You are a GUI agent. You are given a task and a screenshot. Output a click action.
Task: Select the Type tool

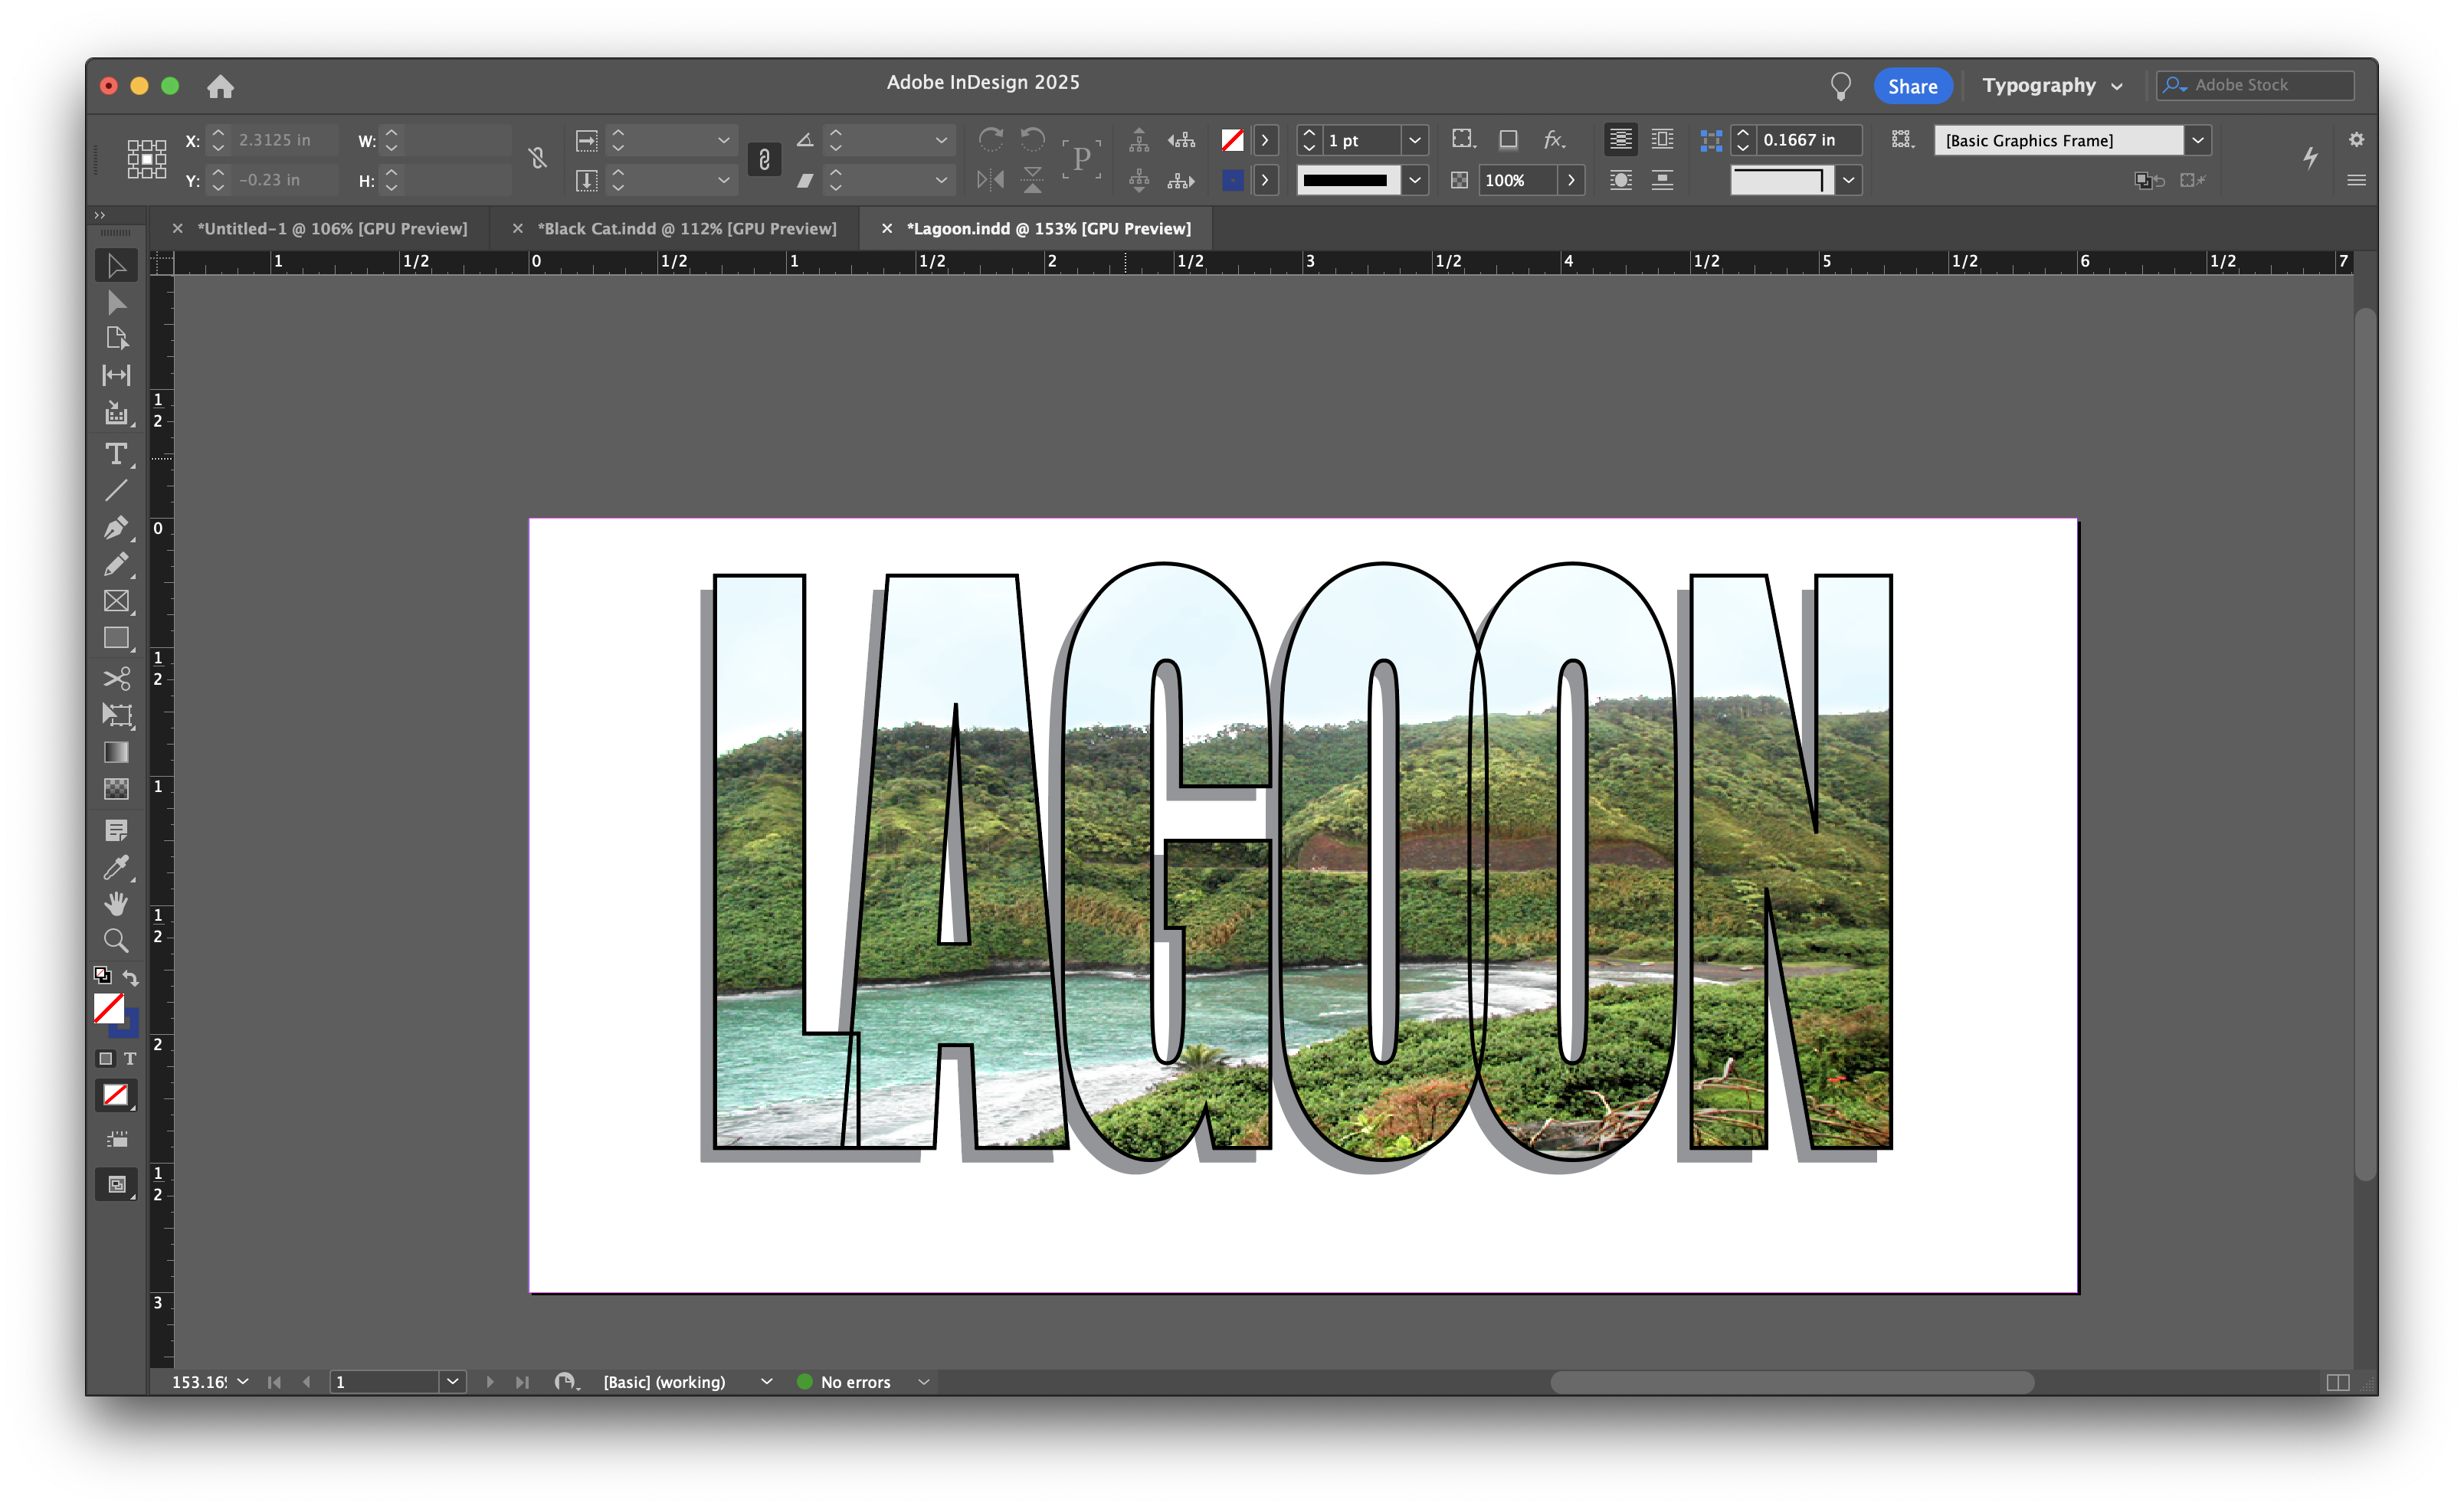[116, 455]
